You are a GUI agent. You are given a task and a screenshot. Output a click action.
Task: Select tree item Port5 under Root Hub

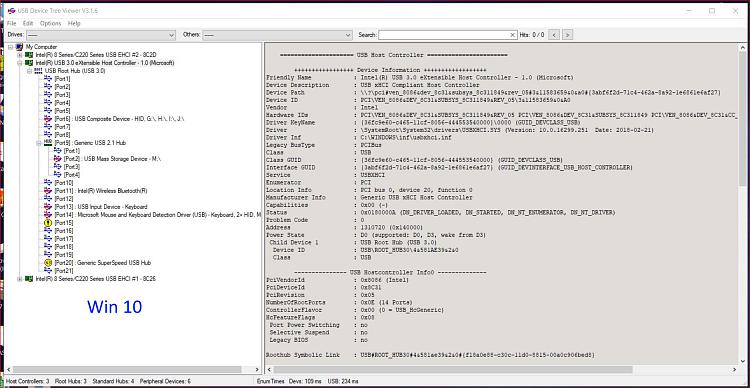tap(62, 111)
